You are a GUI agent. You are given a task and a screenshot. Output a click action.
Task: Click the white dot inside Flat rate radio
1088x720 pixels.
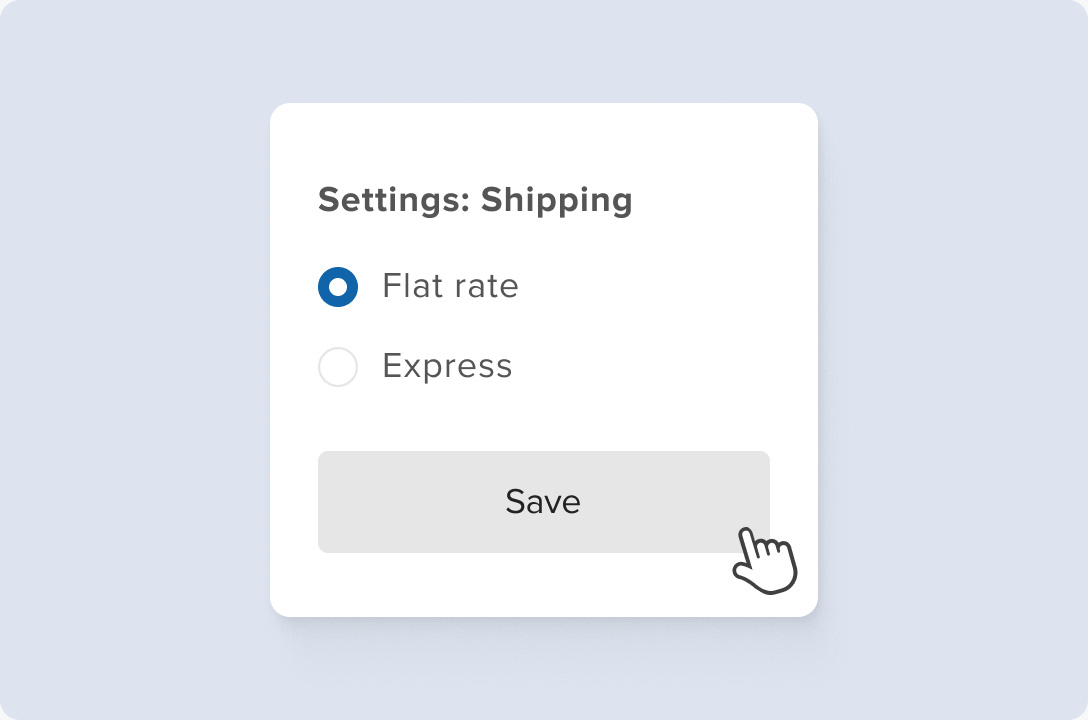(338, 287)
